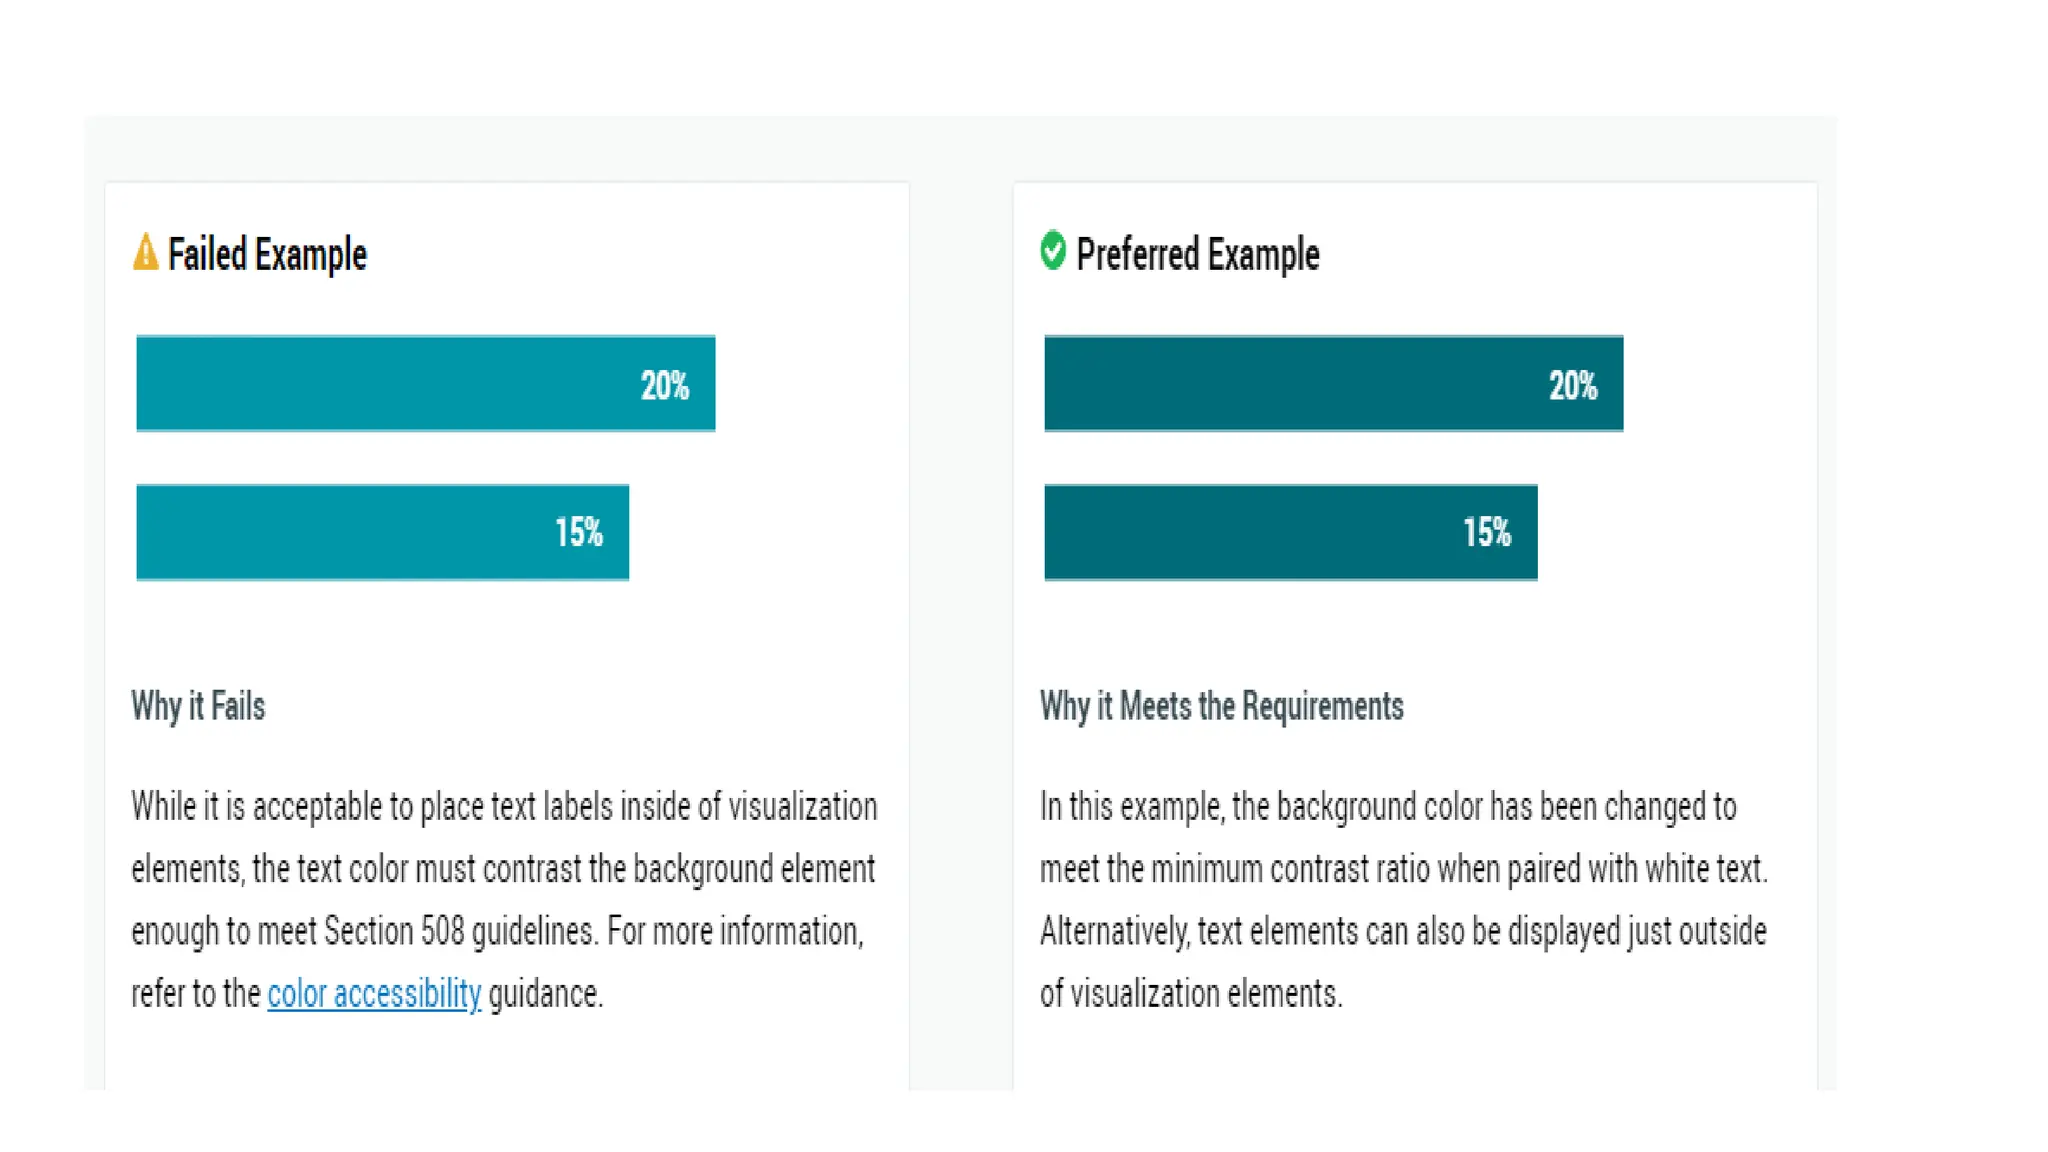Click the orange warning triangle icon

(145, 252)
